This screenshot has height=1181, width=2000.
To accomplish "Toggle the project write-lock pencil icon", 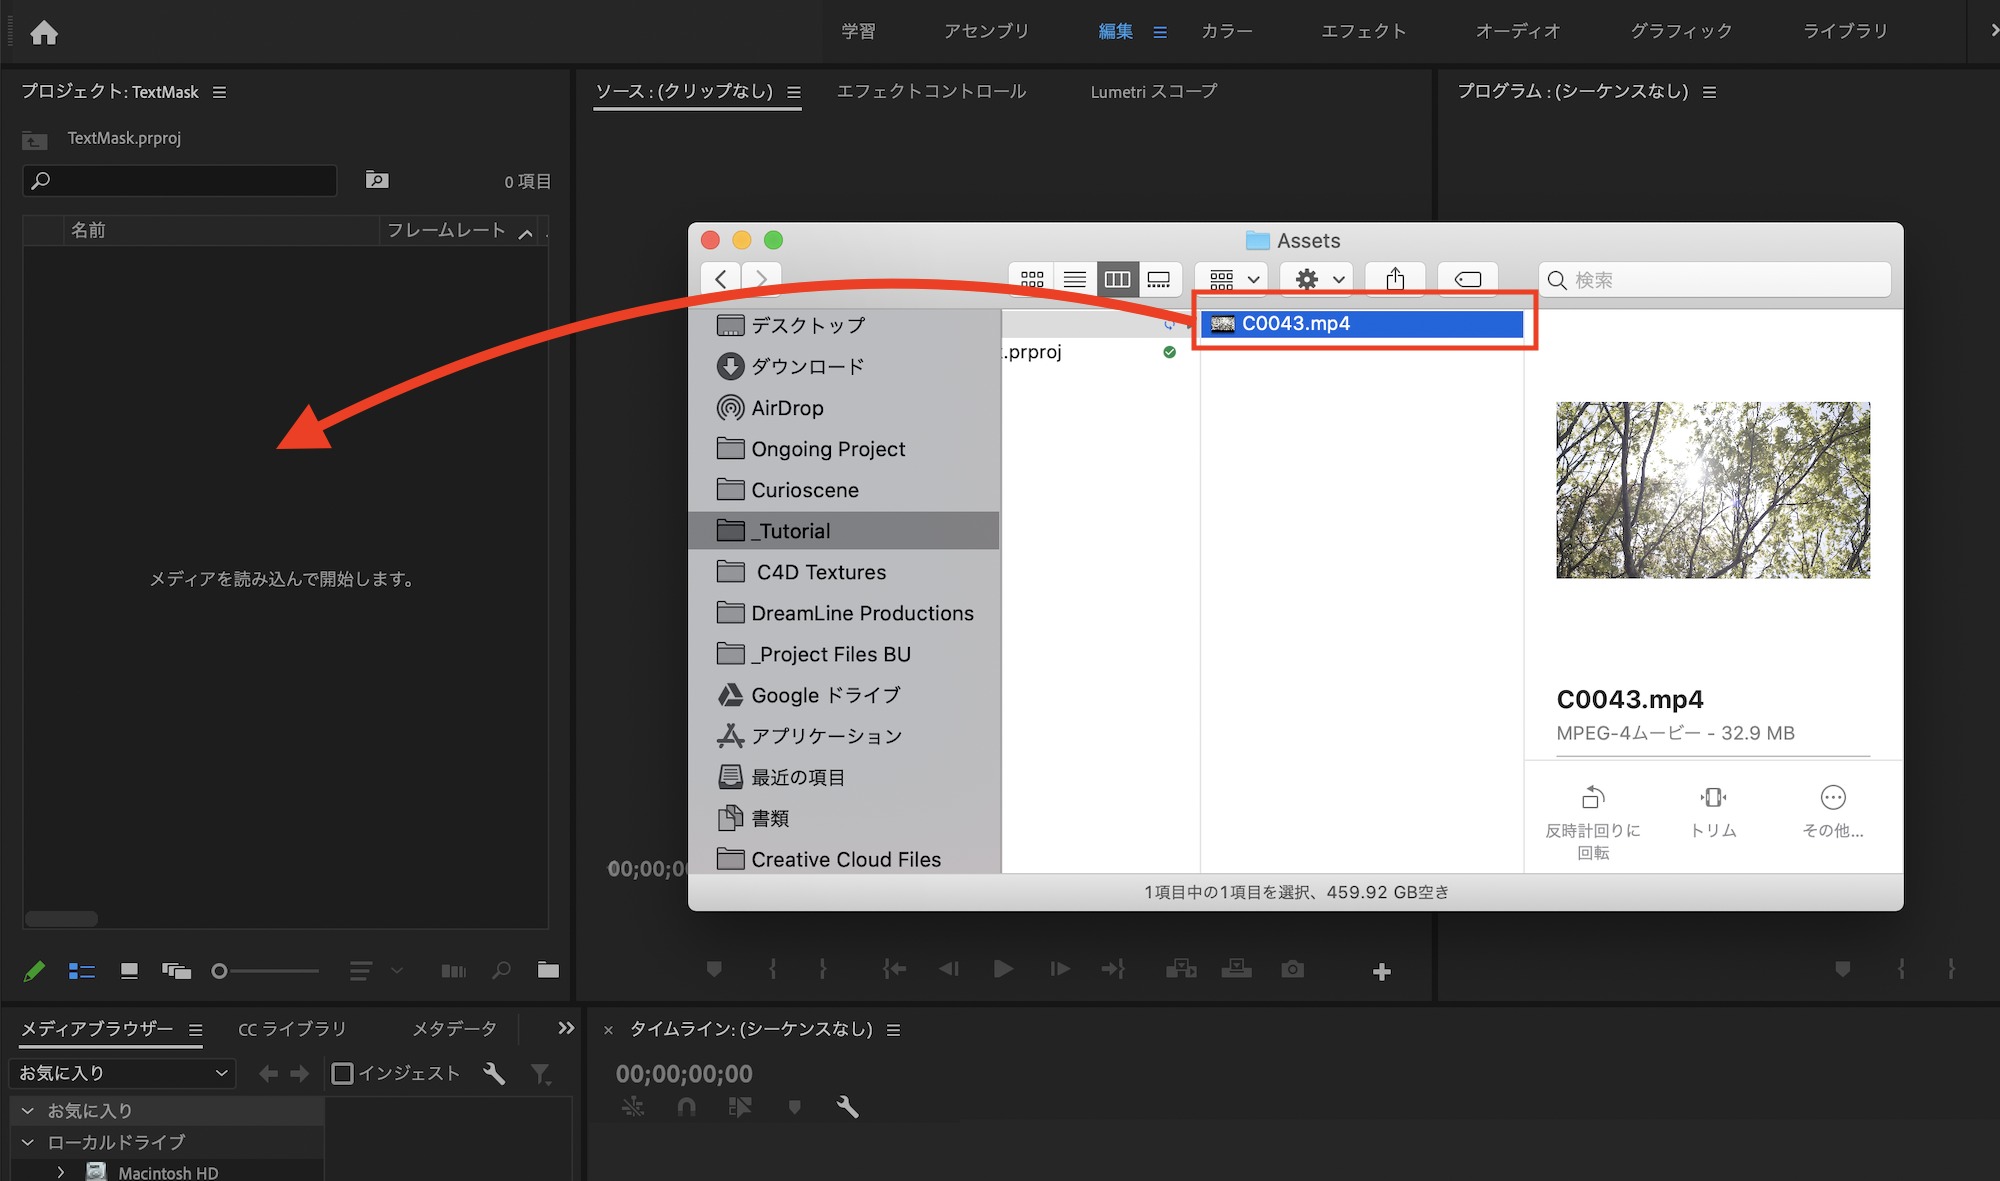I will (34, 970).
